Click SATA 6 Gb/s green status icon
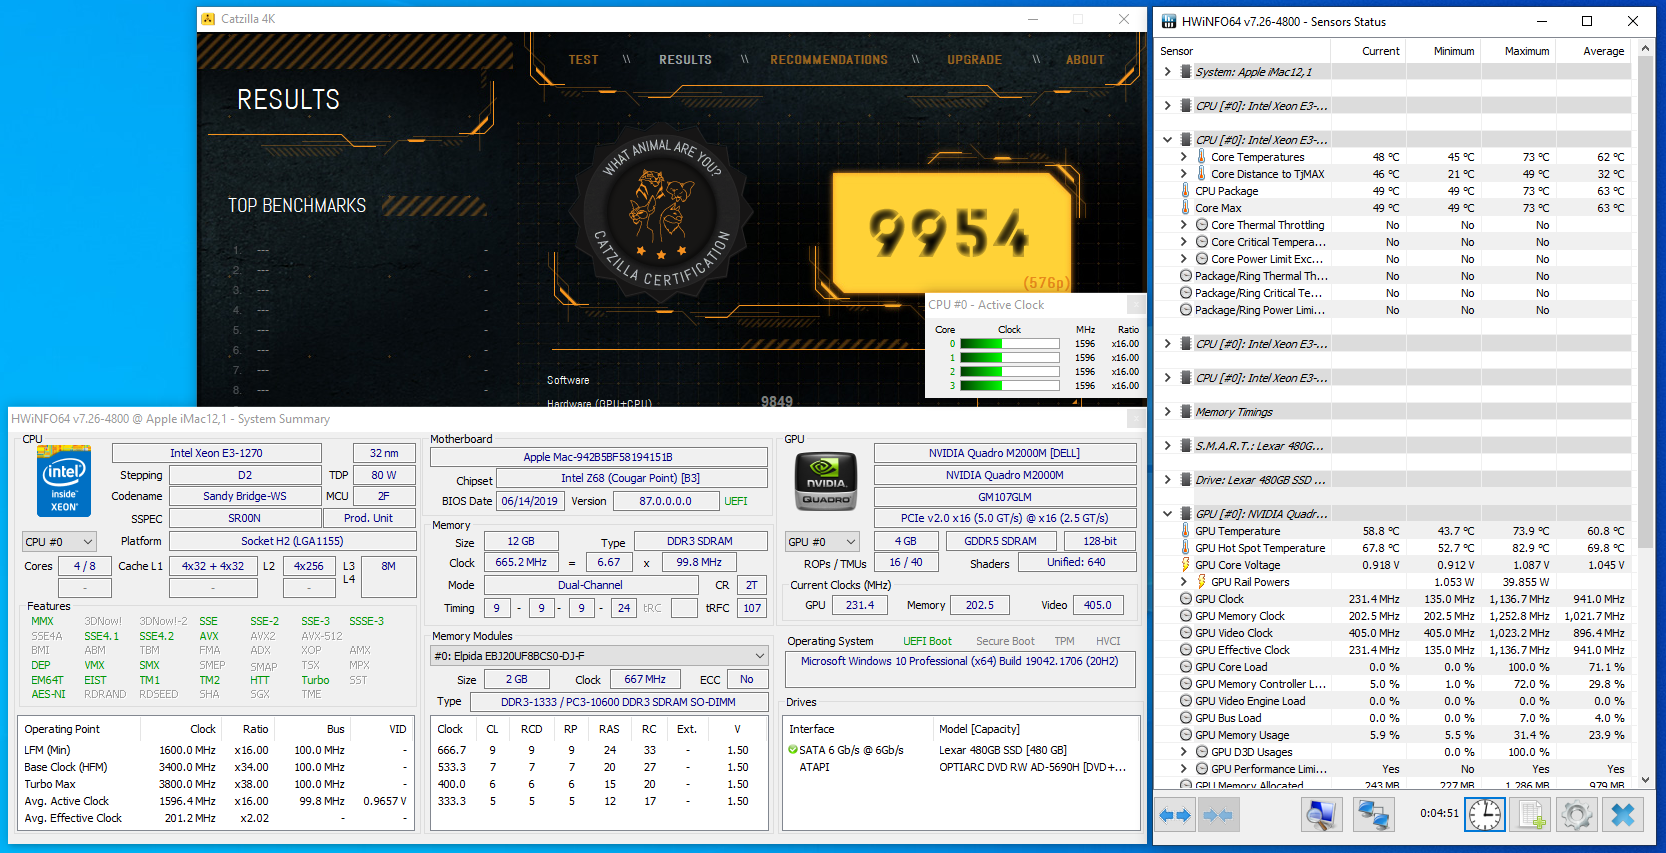 (793, 750)
